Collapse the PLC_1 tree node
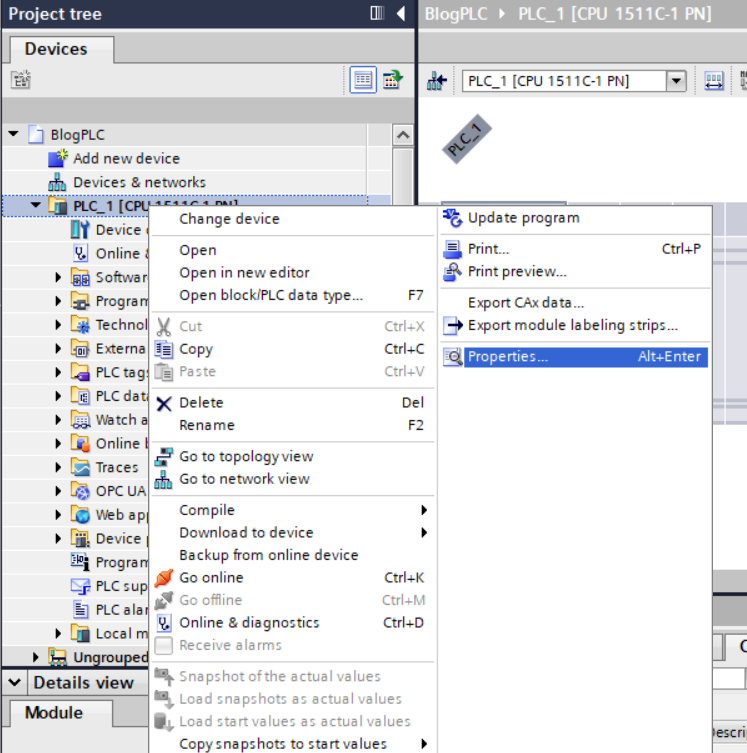Screen dimensions: 747x753 tap(36, 206)
